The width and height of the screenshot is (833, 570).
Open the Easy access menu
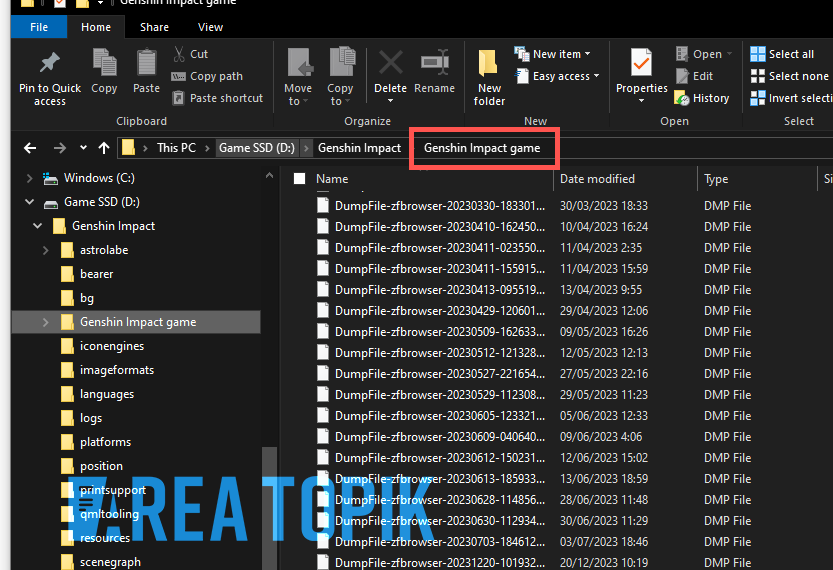coord(558,76)
